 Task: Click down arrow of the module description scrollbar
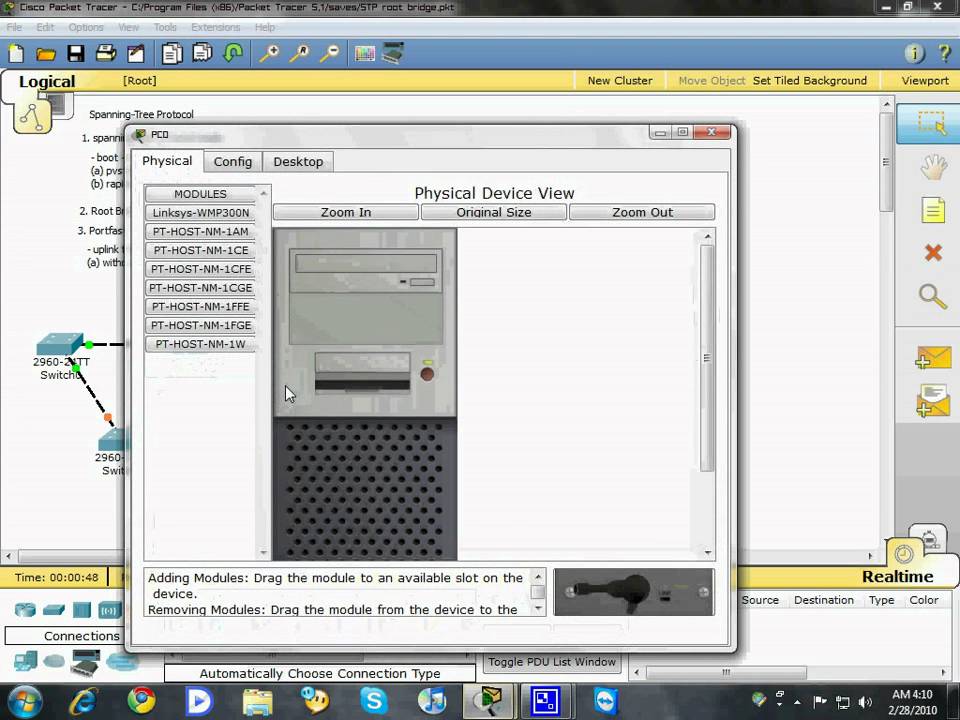538,609
